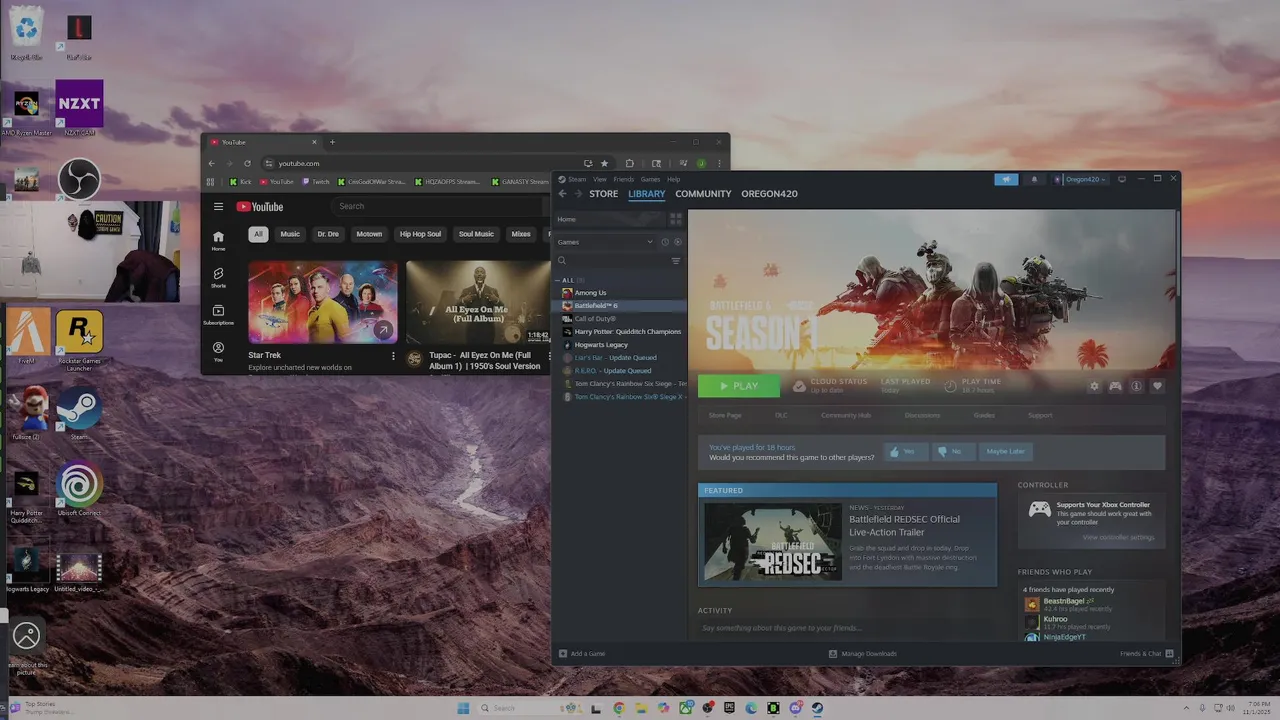This screenshot has height=720, width=1280.
Task: Open the Kick bookmark in Chrome
Action: tap(240, 182)
